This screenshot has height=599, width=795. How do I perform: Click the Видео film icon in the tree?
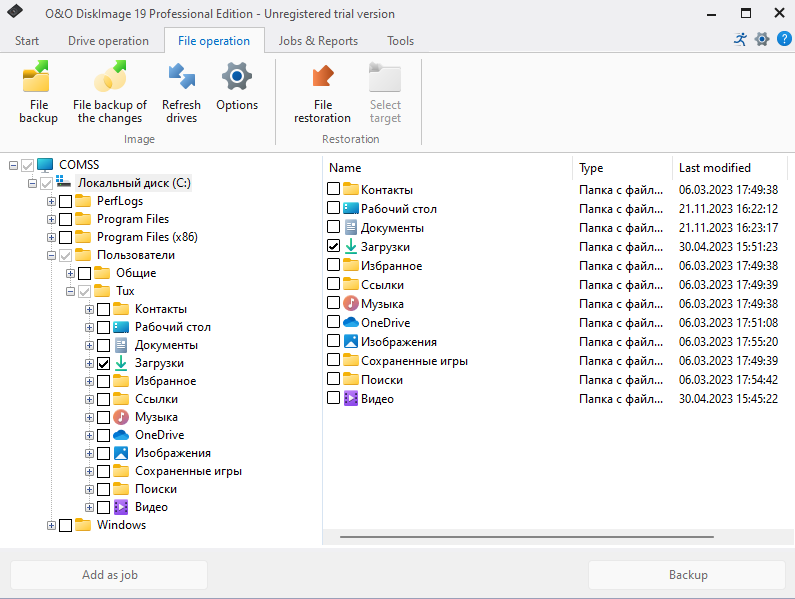pos(121,507)
